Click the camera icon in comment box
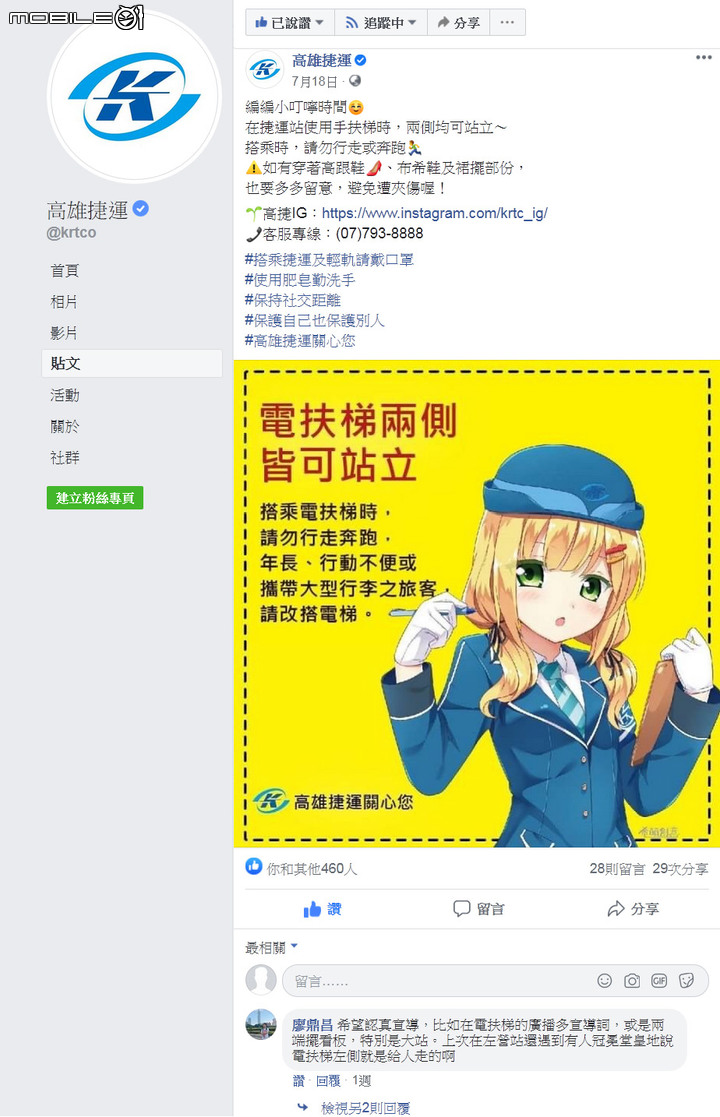720x1117 pixels. pos(632,981)
